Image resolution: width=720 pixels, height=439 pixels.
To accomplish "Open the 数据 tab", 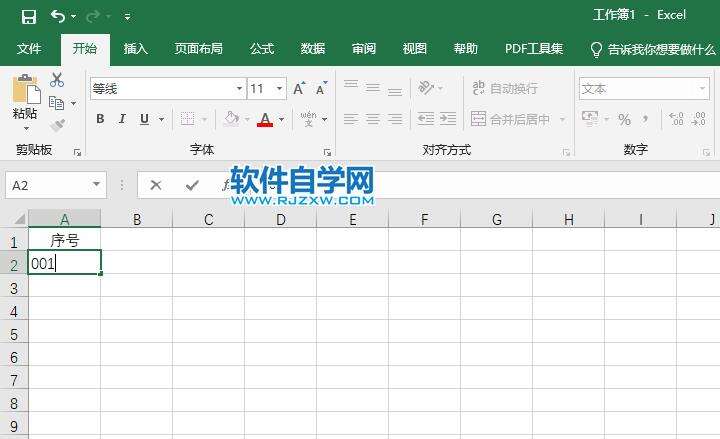I will (x=313, y=49).
